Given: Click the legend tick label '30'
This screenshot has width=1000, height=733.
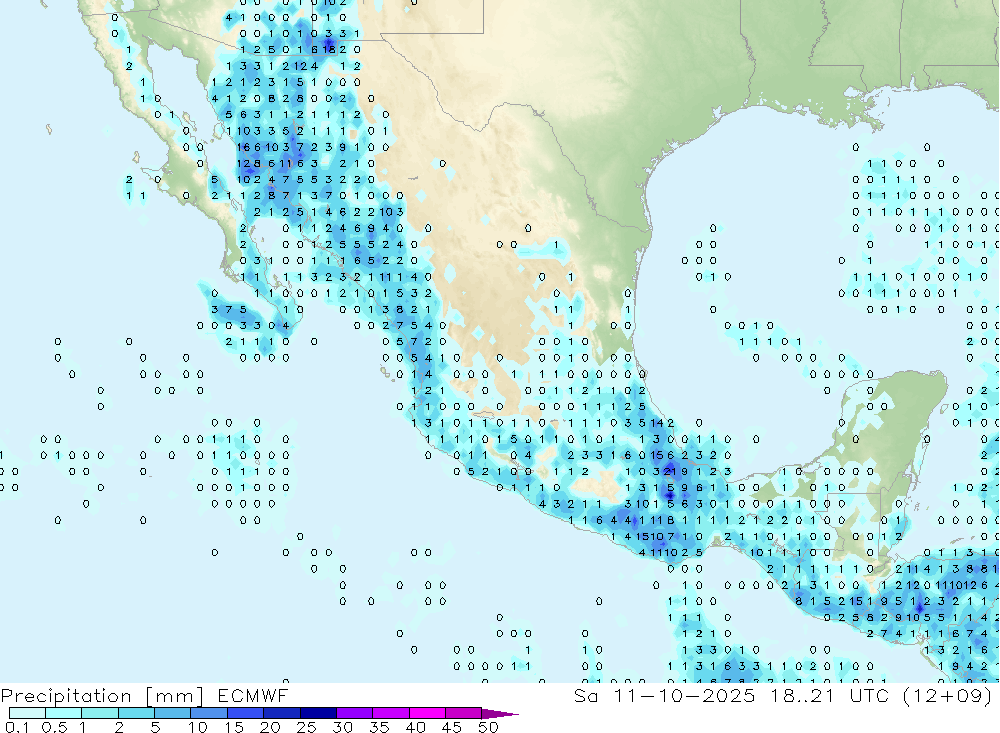Looking at the screenshot, I should 343,727.
